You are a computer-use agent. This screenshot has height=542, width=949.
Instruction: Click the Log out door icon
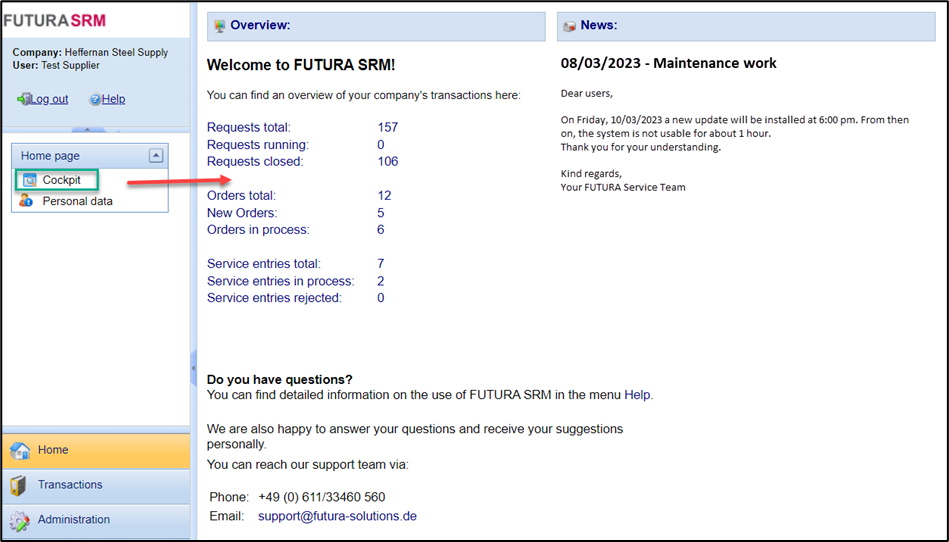coord(24,99)
